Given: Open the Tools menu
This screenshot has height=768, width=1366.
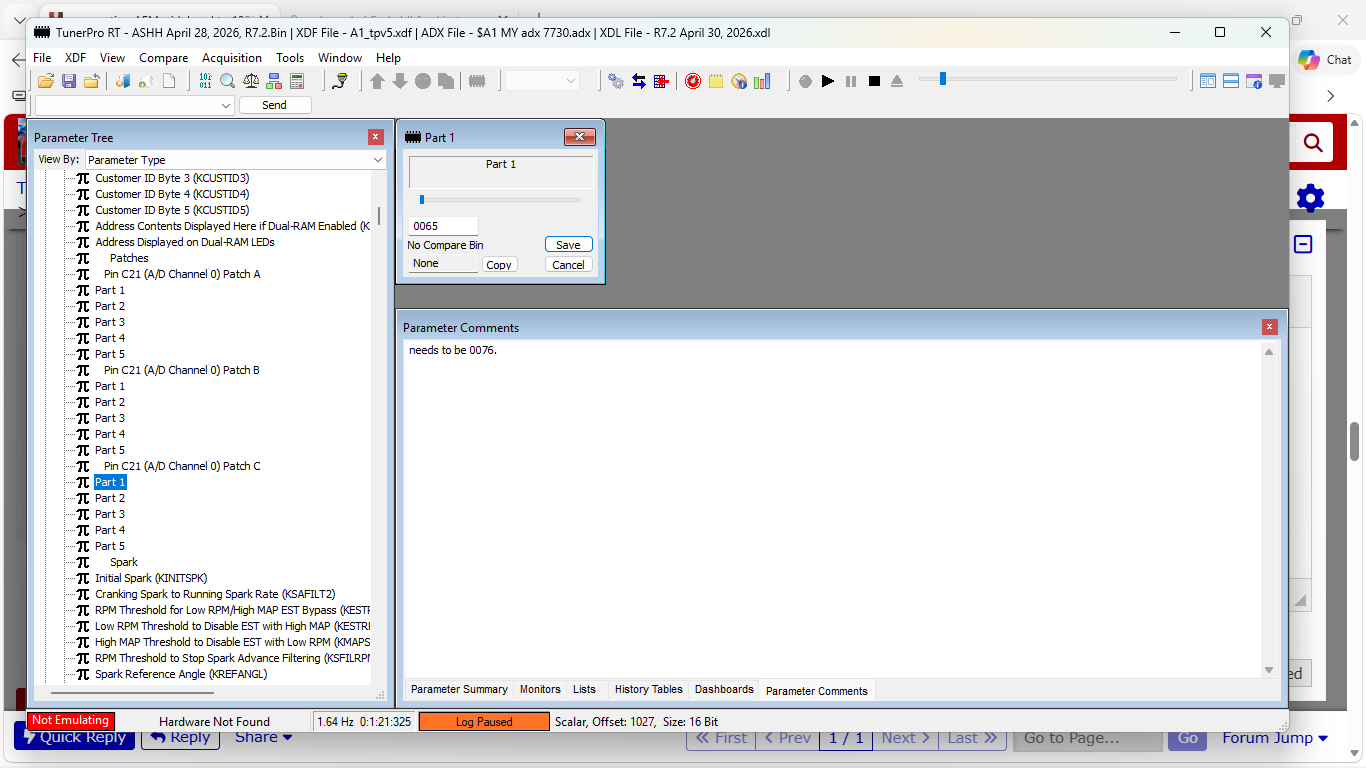Looking at the screenshot, I should pos(290,58).
